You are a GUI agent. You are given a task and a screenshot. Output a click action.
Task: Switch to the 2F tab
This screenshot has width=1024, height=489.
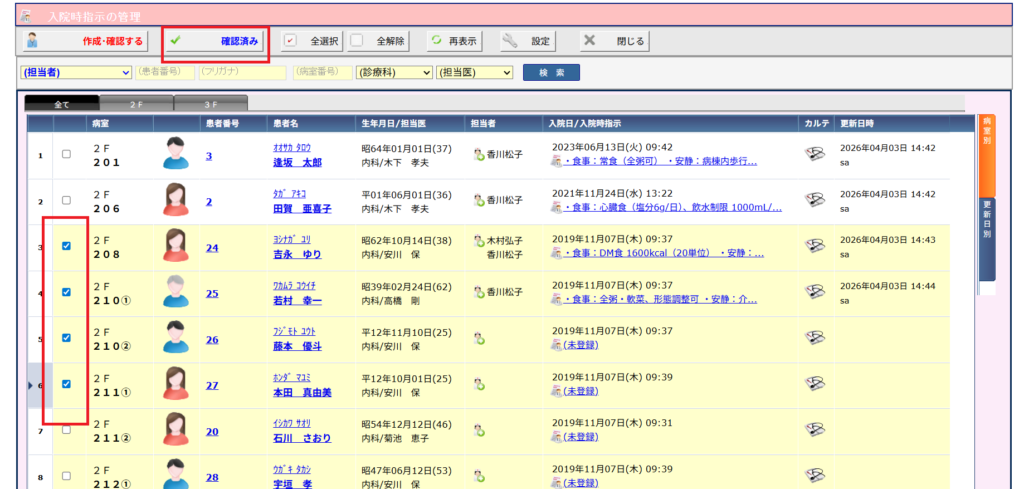[136, 103]
